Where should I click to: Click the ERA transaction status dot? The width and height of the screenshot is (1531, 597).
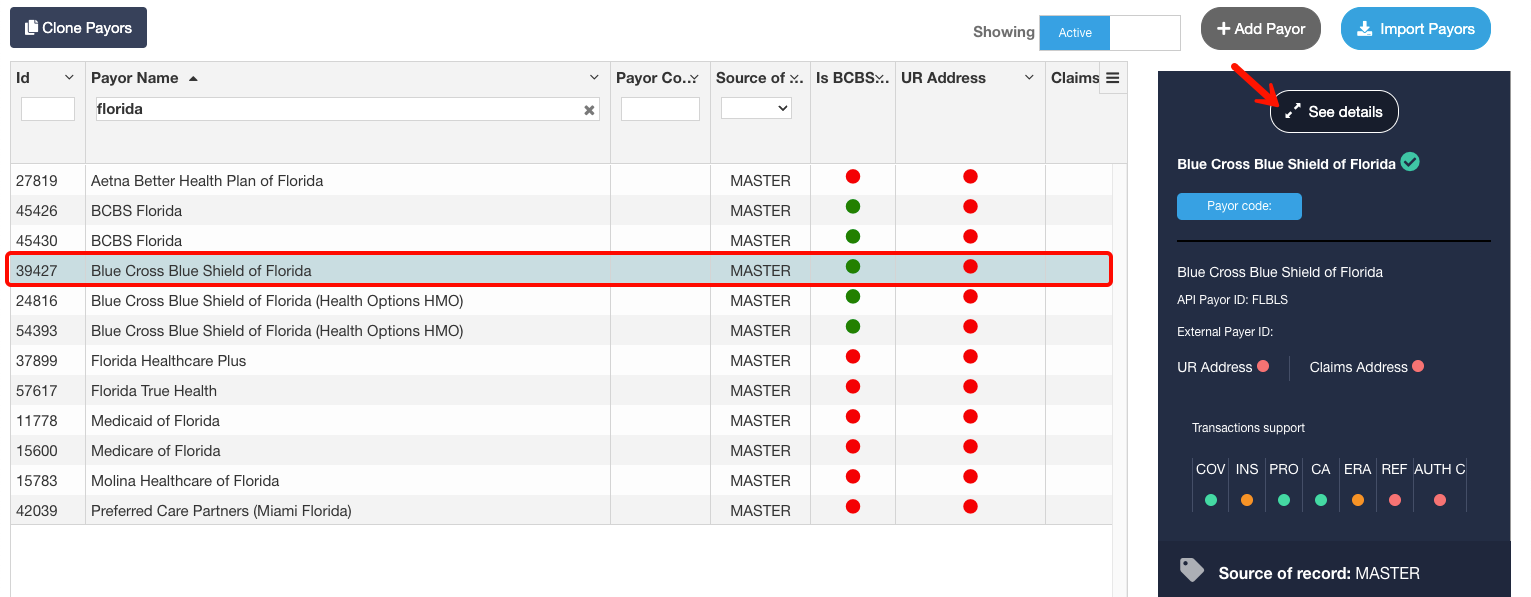point(1357,500)
